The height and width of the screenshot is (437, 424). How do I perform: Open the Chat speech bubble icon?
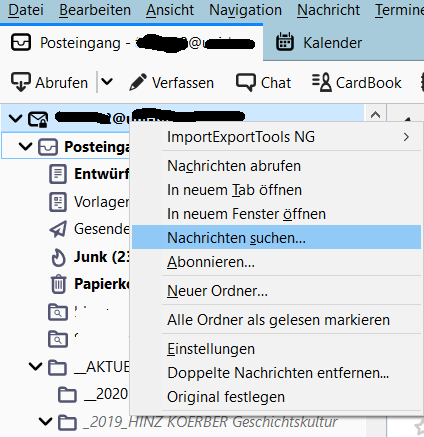[246, 82]
